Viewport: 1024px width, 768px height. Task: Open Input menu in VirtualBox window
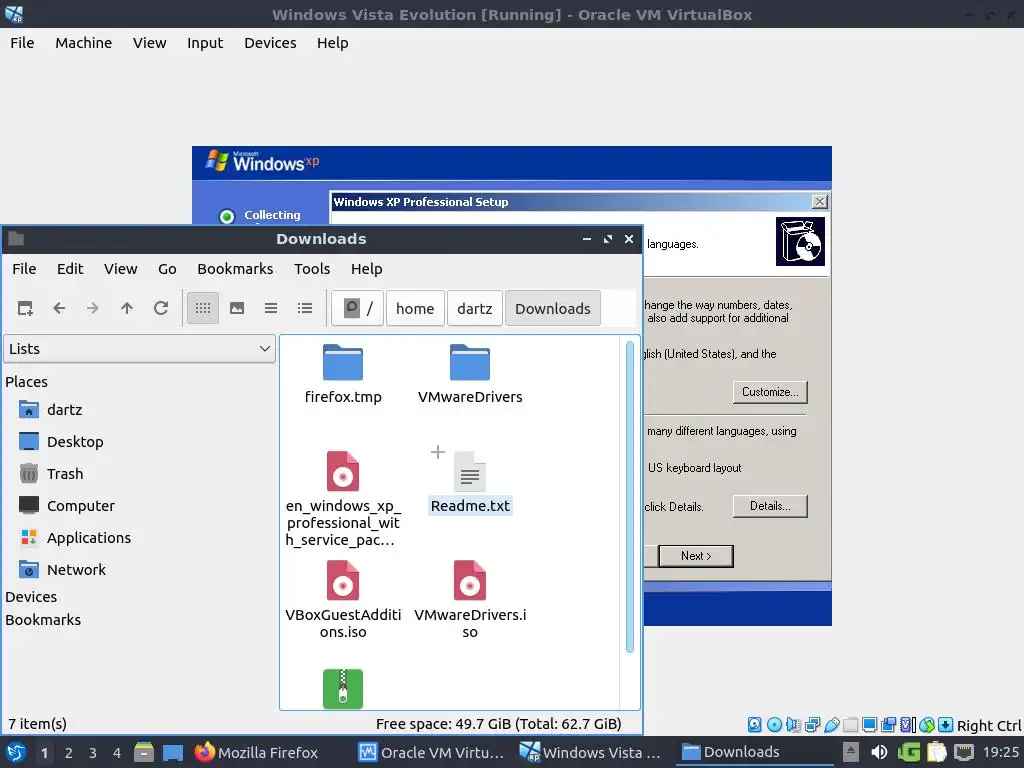coord(205,43)
